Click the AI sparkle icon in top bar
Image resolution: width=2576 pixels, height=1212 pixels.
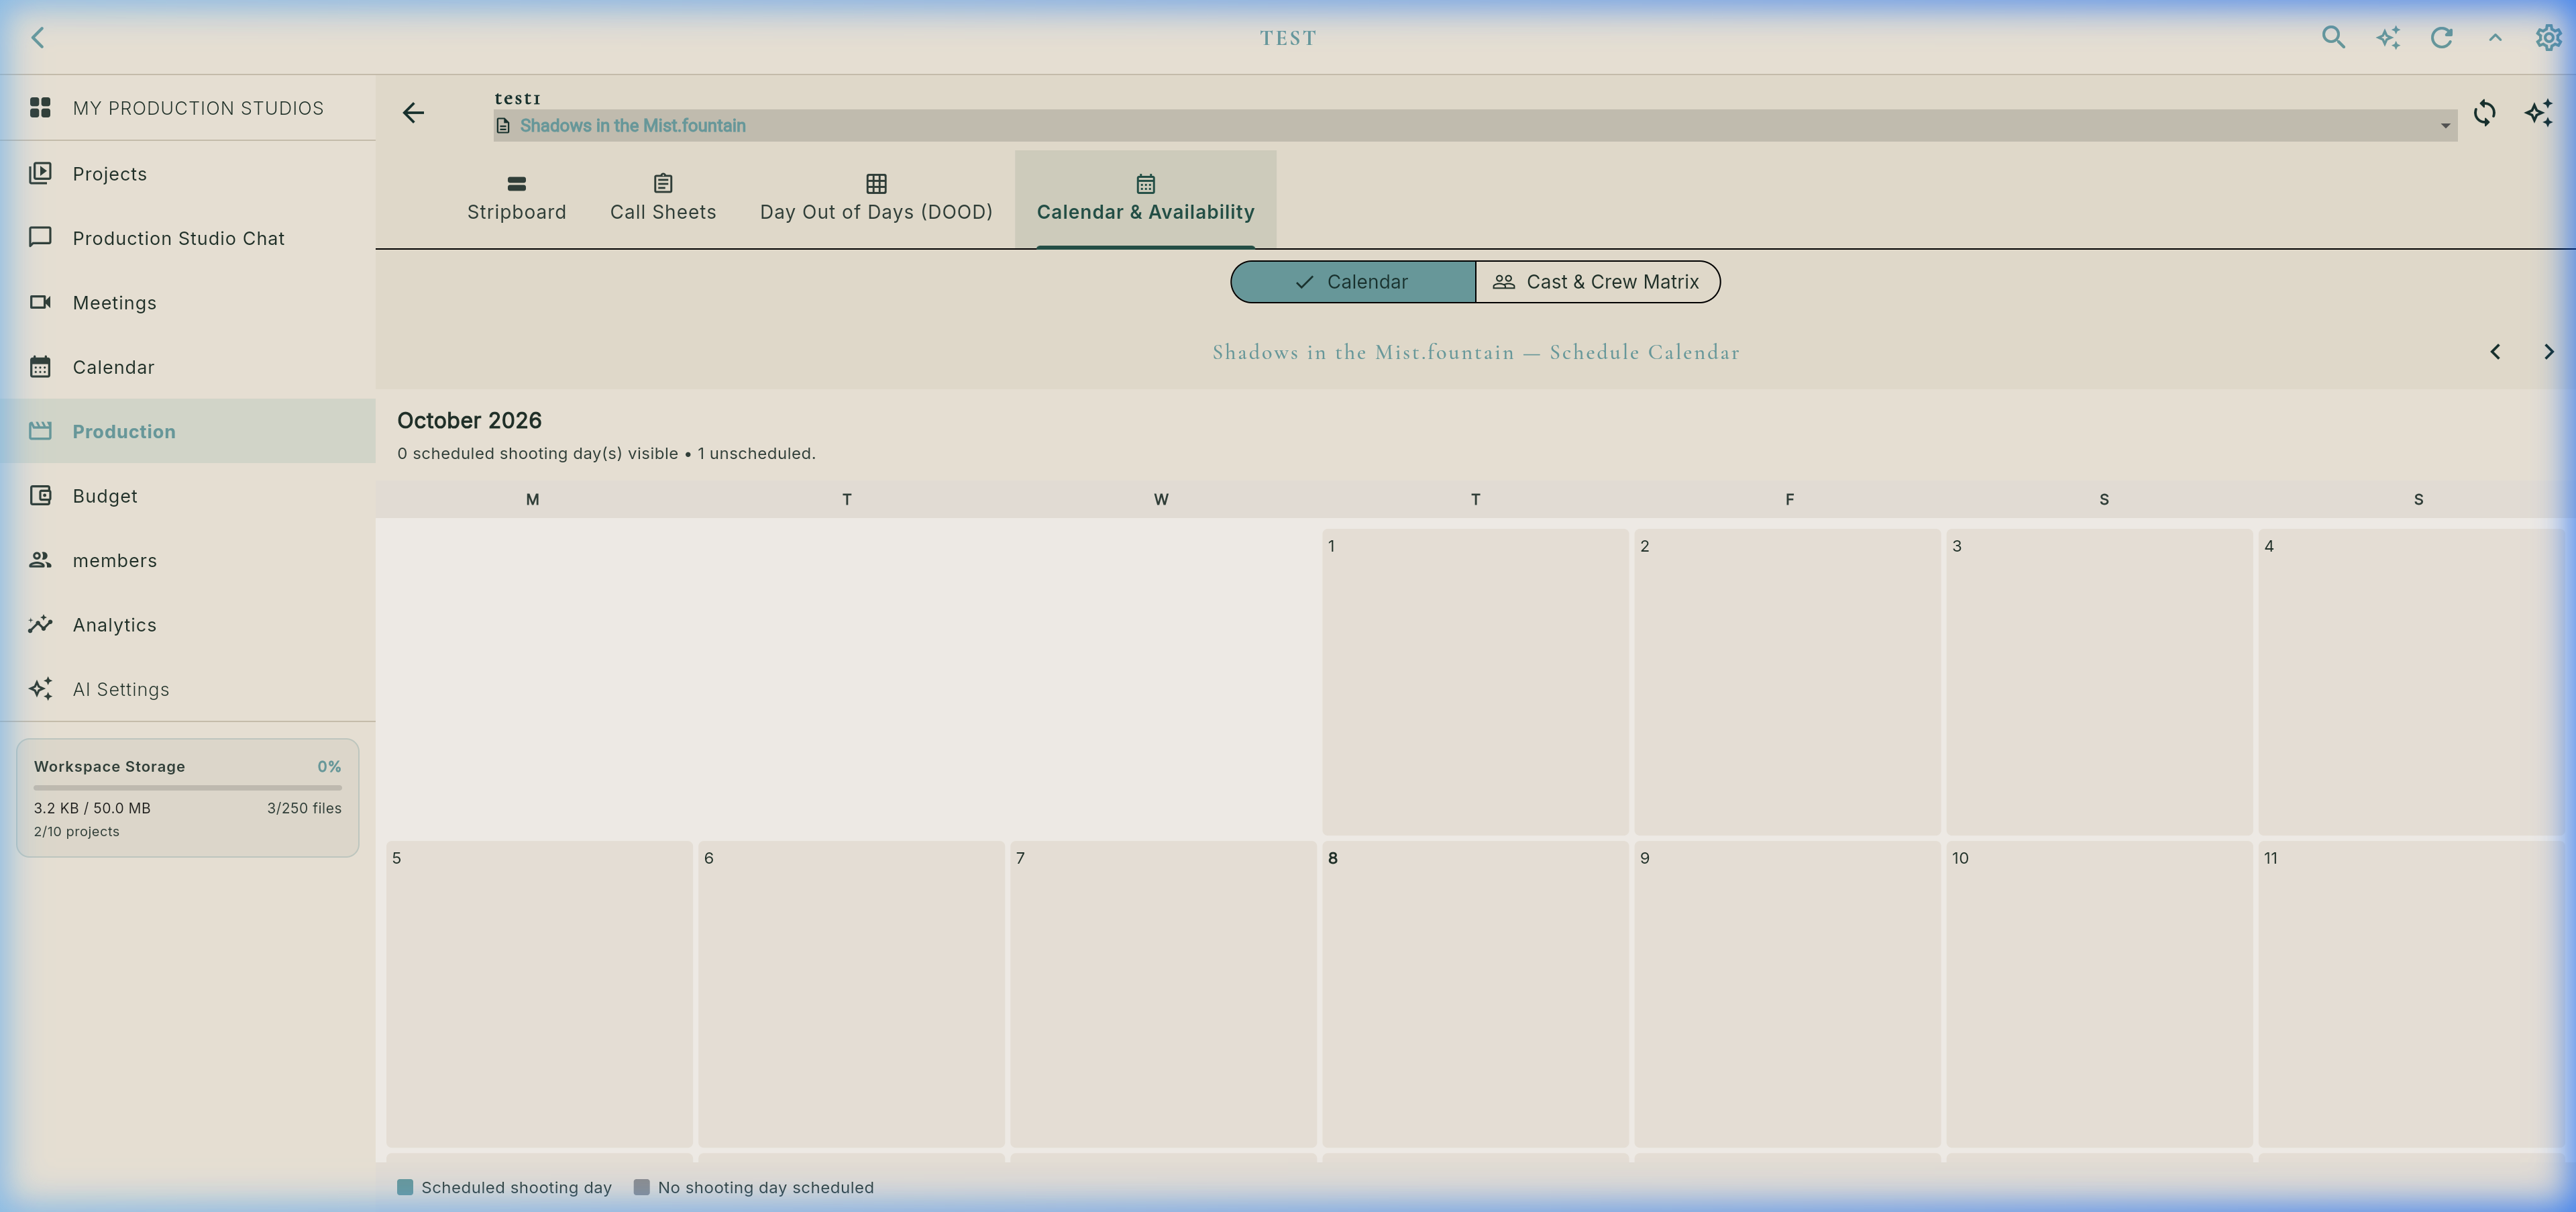2388,37
